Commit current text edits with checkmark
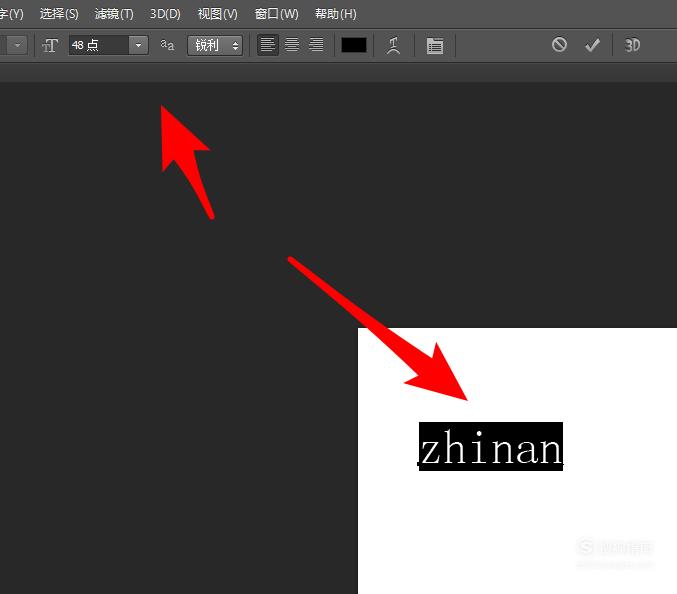677x594 pixels. (x=592, y=45)
